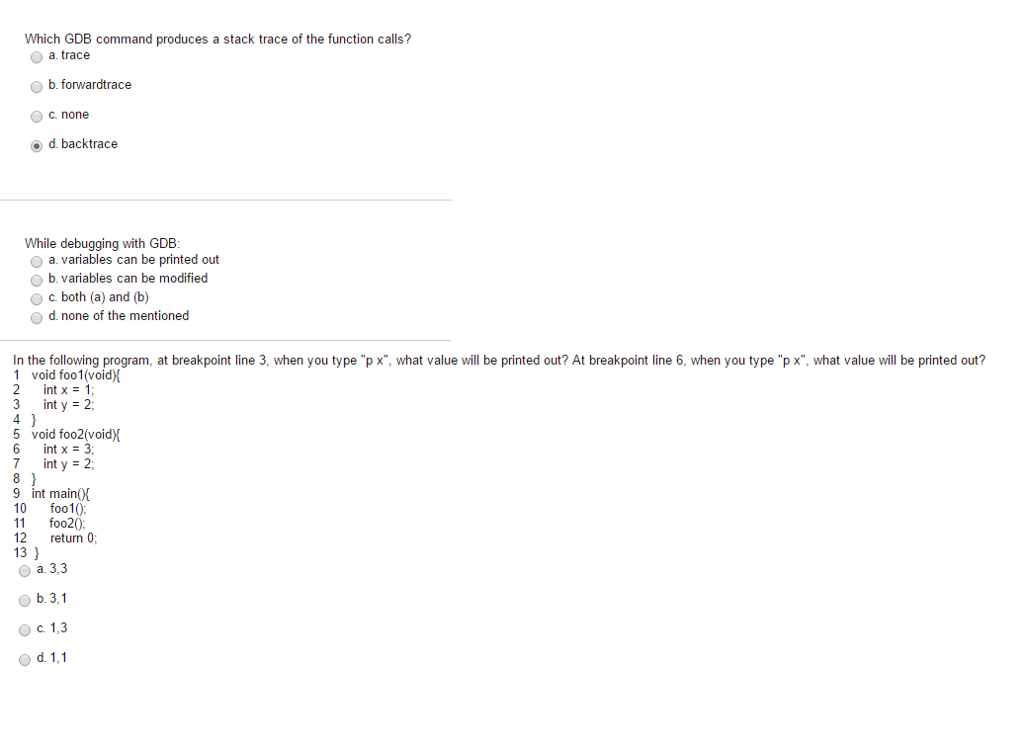
Task: Select 'd. none of the mentioned' radio button
Action: tap(37, 317)
